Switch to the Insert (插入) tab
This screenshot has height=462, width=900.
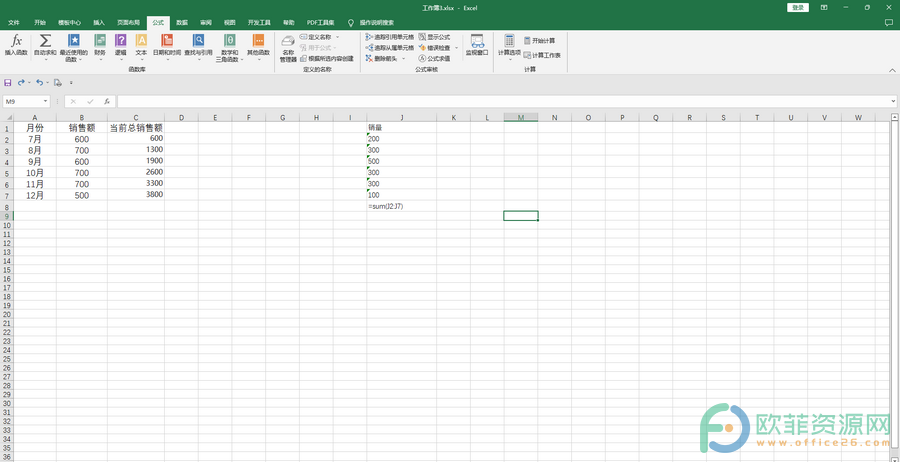tap(99, 22)
